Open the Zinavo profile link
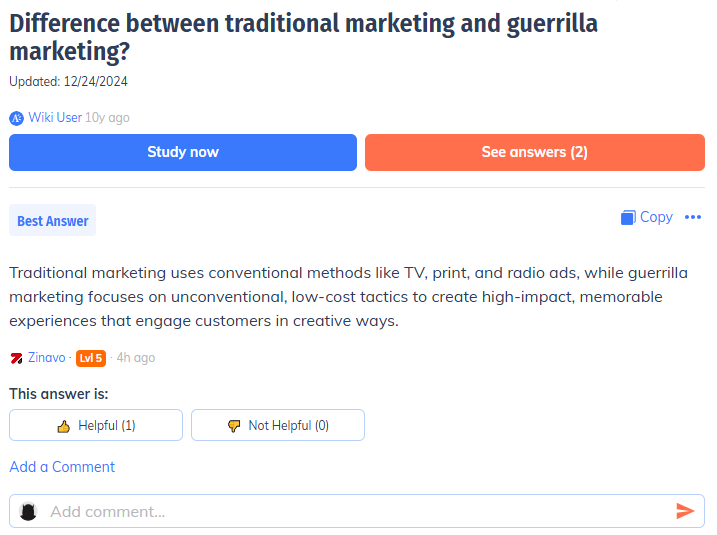 click(47, 358)
